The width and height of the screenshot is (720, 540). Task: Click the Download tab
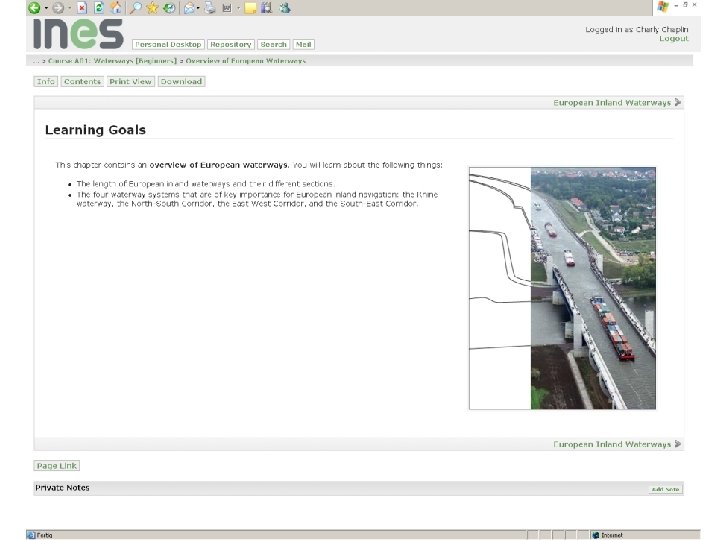pyautogui.click(x=181, y=81)
